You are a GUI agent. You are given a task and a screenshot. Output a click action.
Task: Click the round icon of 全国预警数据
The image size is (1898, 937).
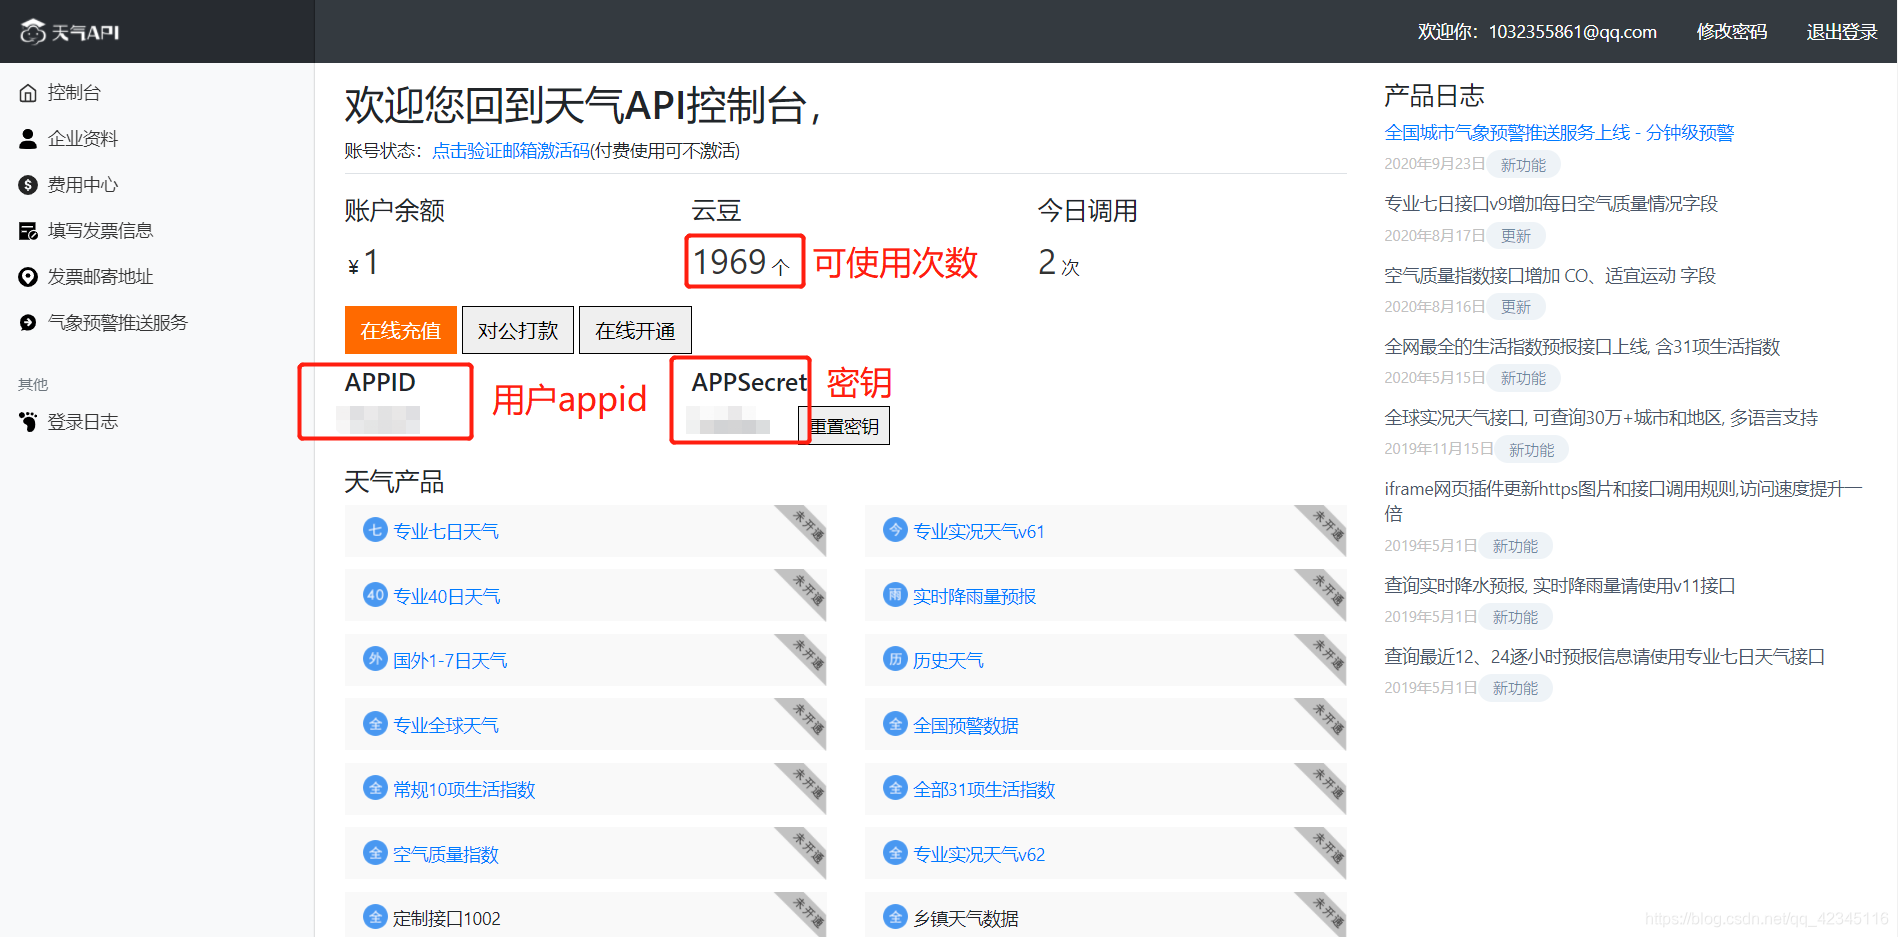click(895, 724)
